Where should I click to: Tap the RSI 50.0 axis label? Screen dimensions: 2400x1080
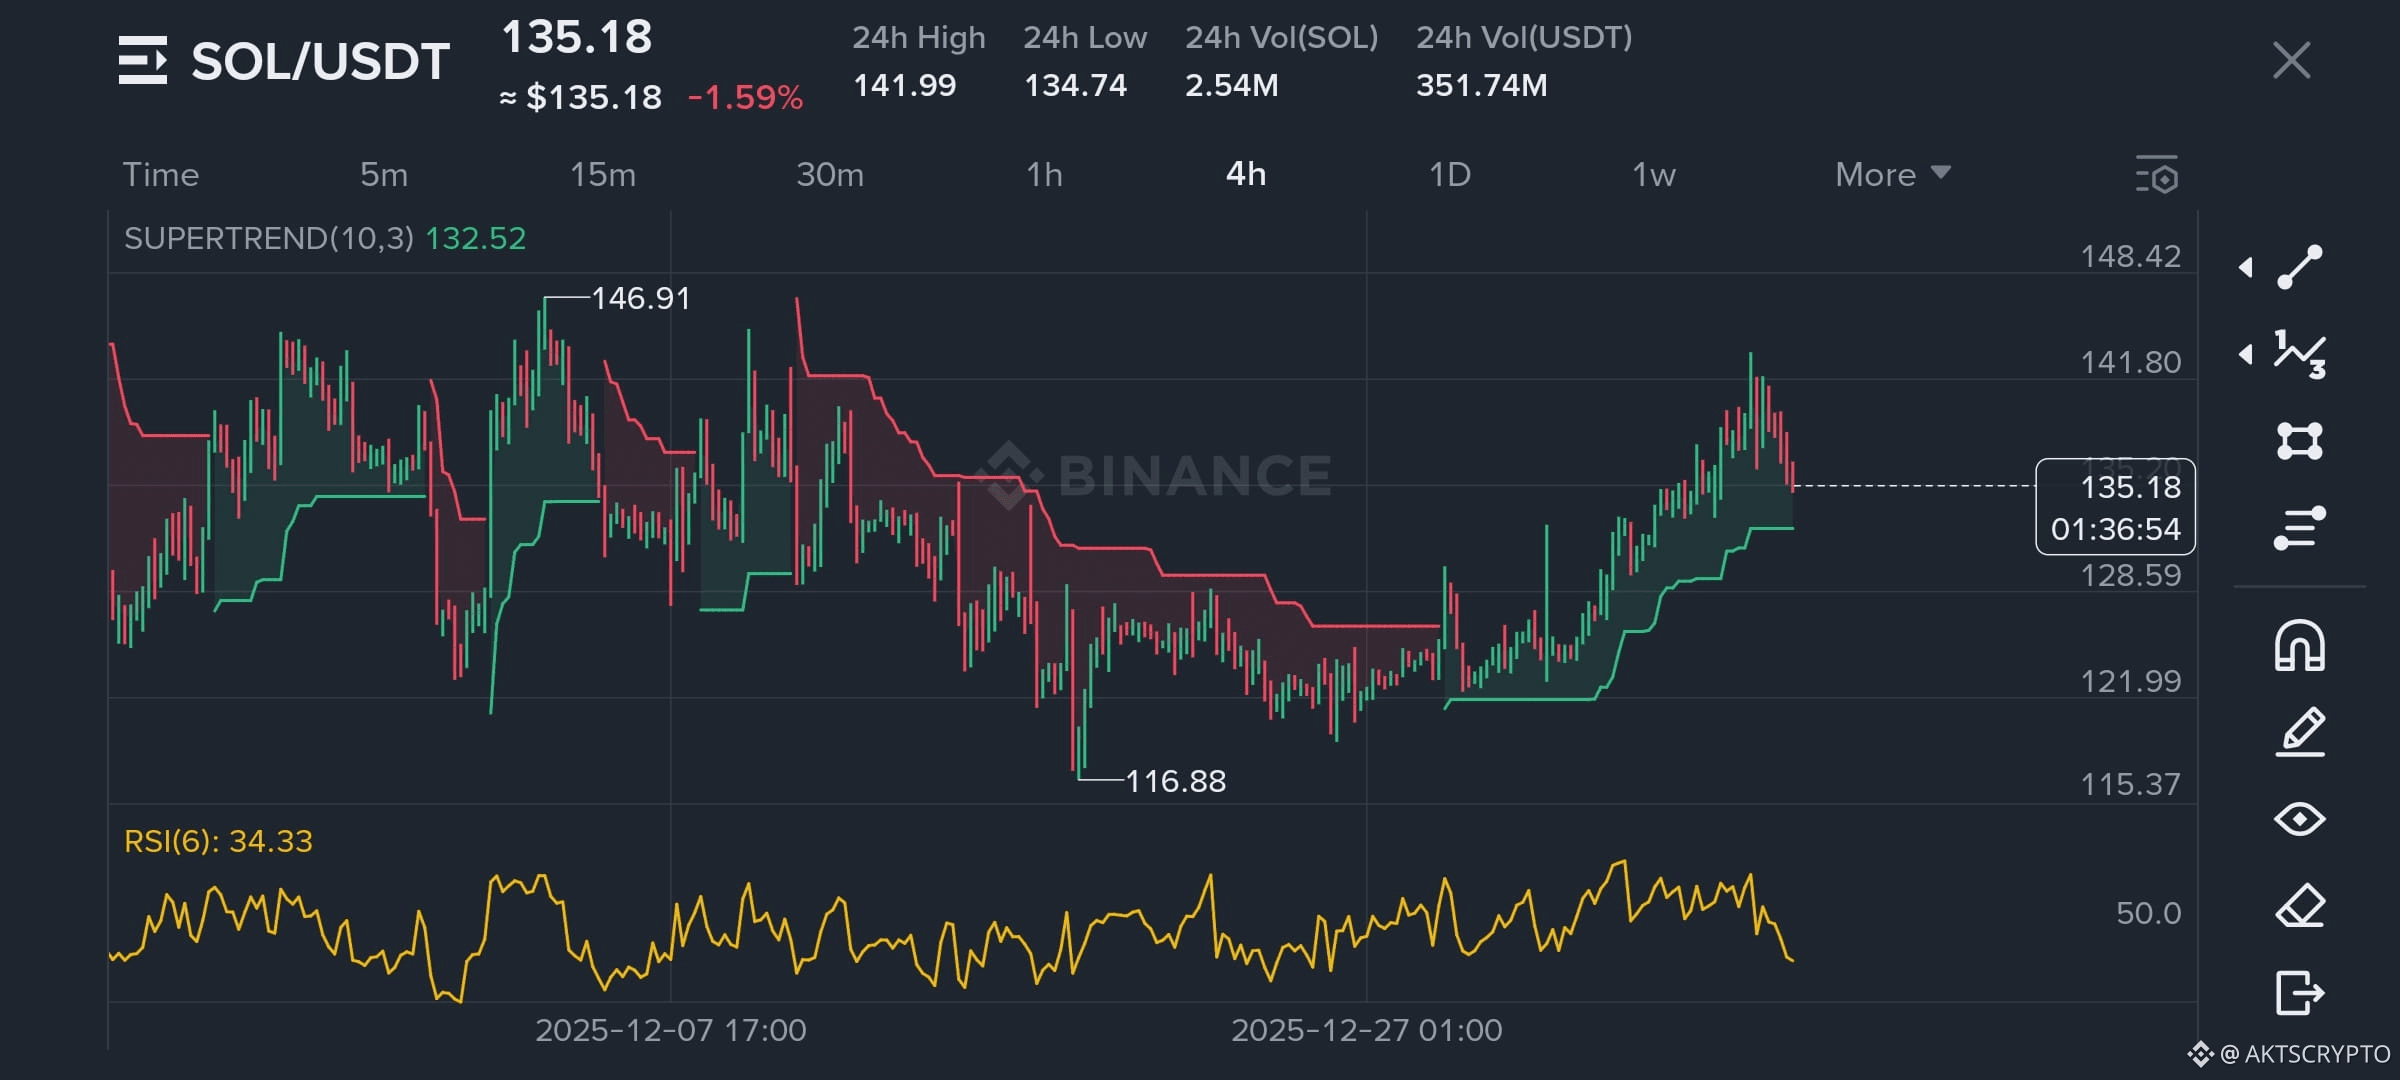tap(2149, 913)
